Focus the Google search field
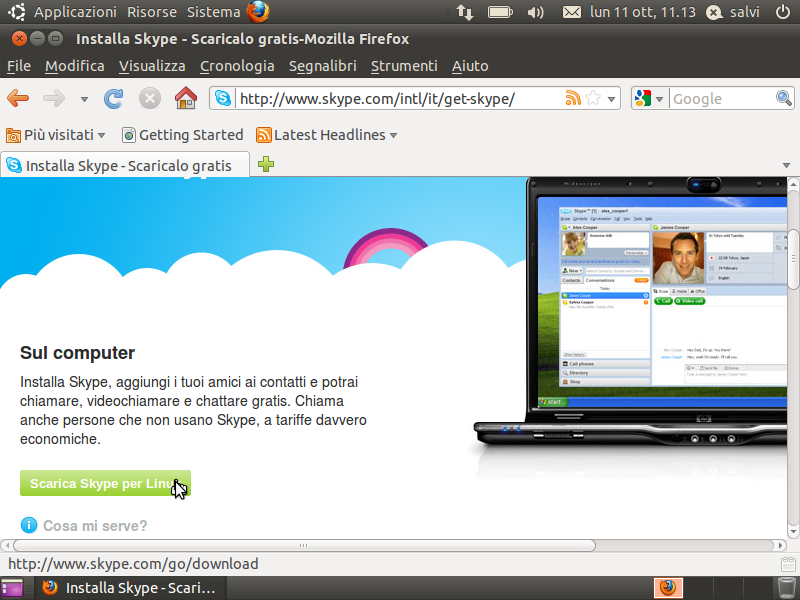The image size is (800, 600). tap(722, 98)
